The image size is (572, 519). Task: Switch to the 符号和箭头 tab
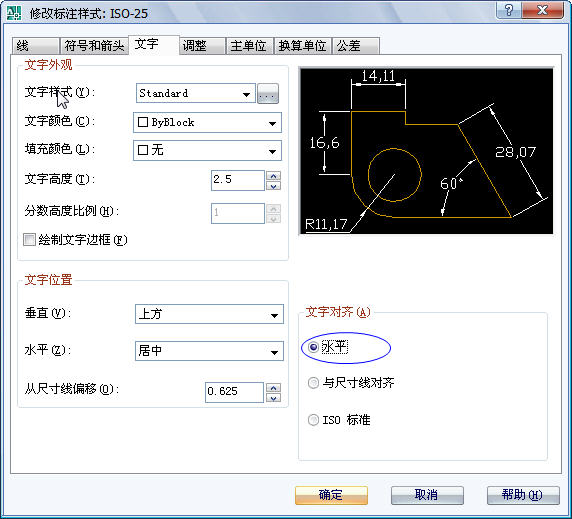(x=94, y=46)
